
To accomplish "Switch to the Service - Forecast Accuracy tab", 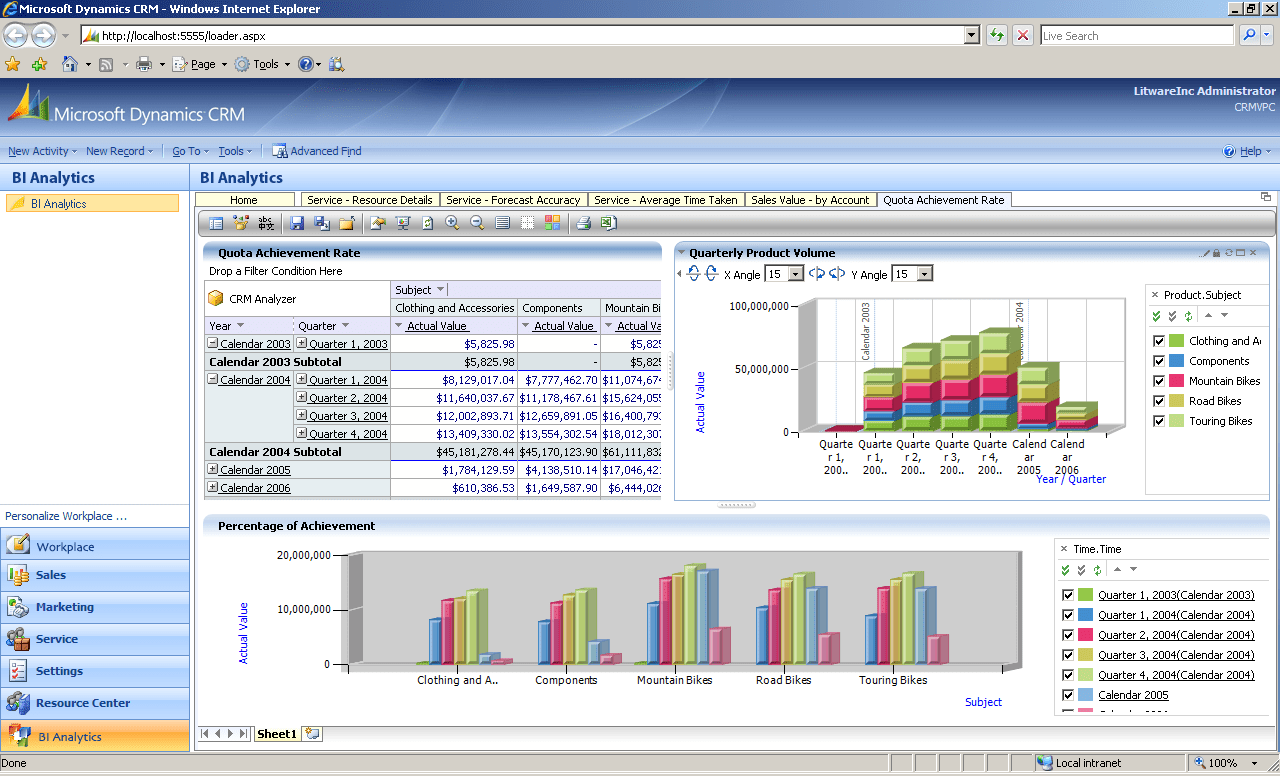I will tap(513, 199).
